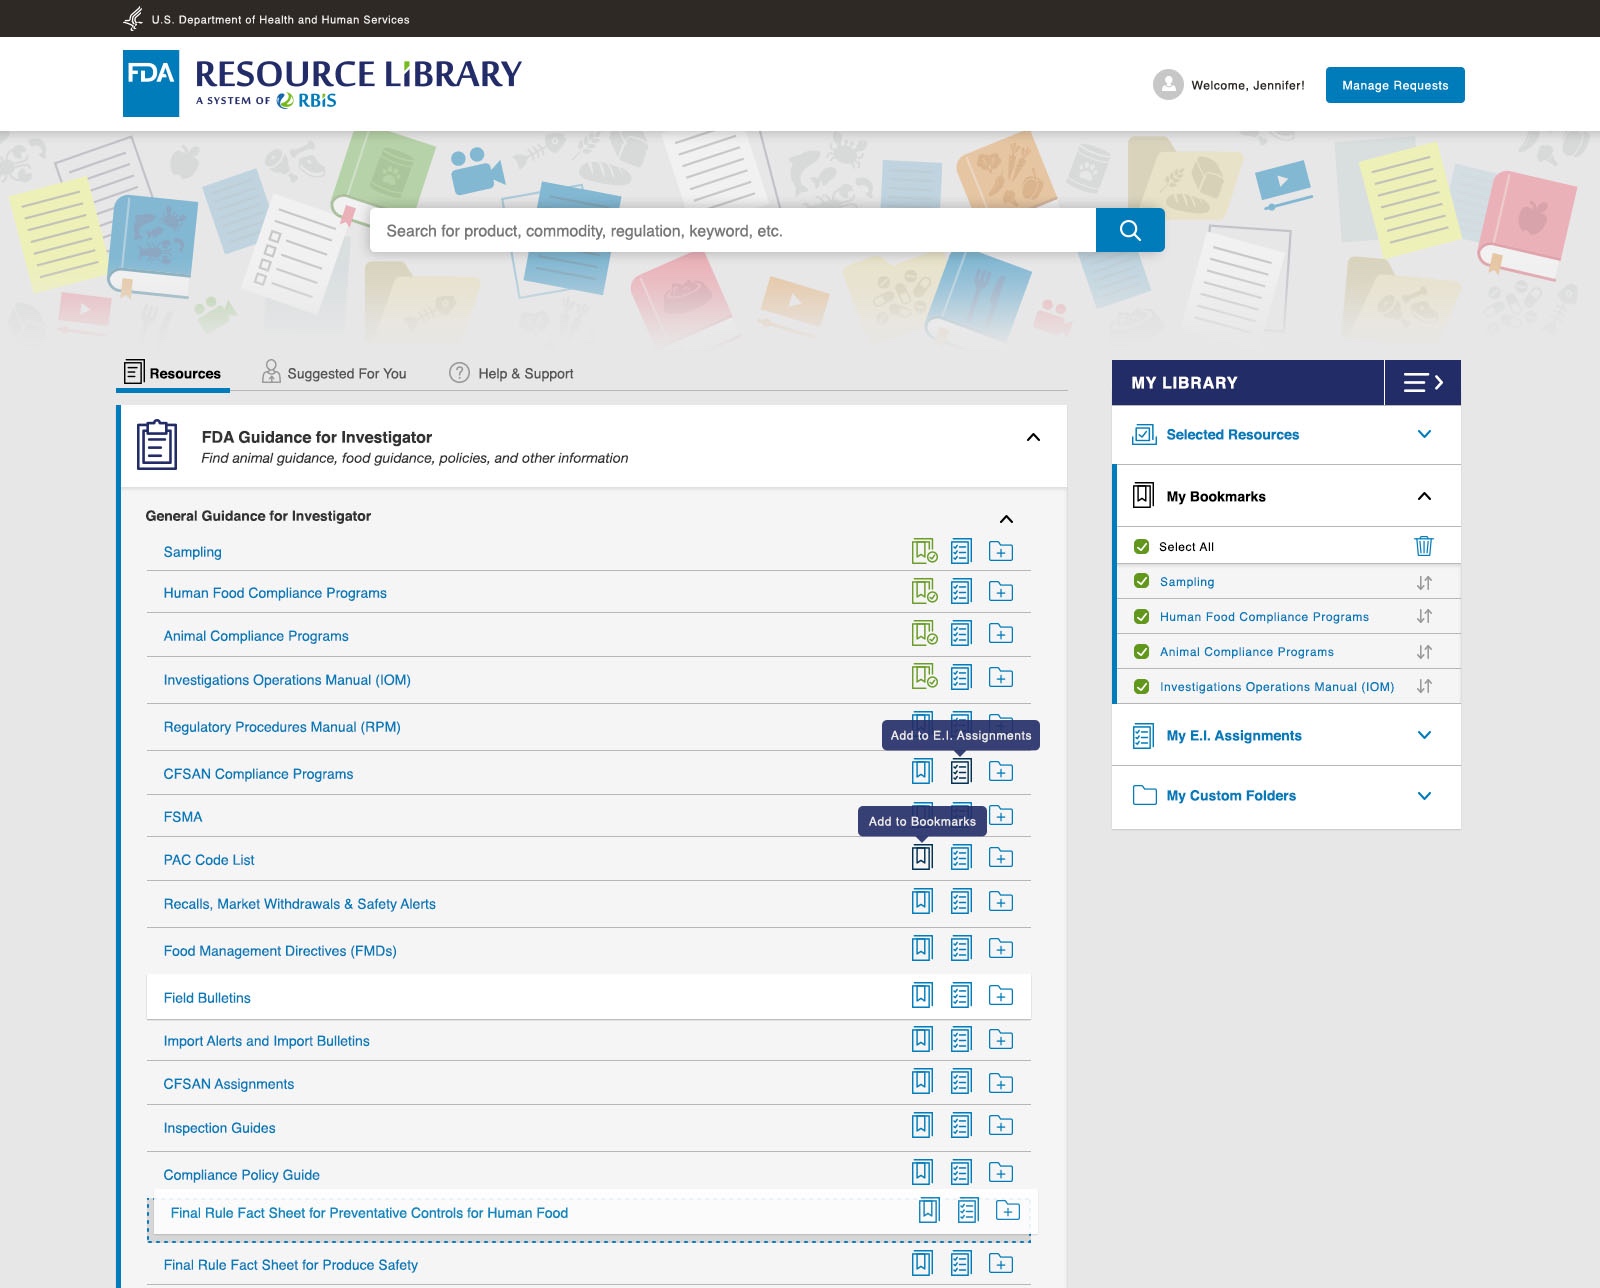Collapse the My Bookmarks panel
The image size is (1600, 1288).
click(1424, 496)
